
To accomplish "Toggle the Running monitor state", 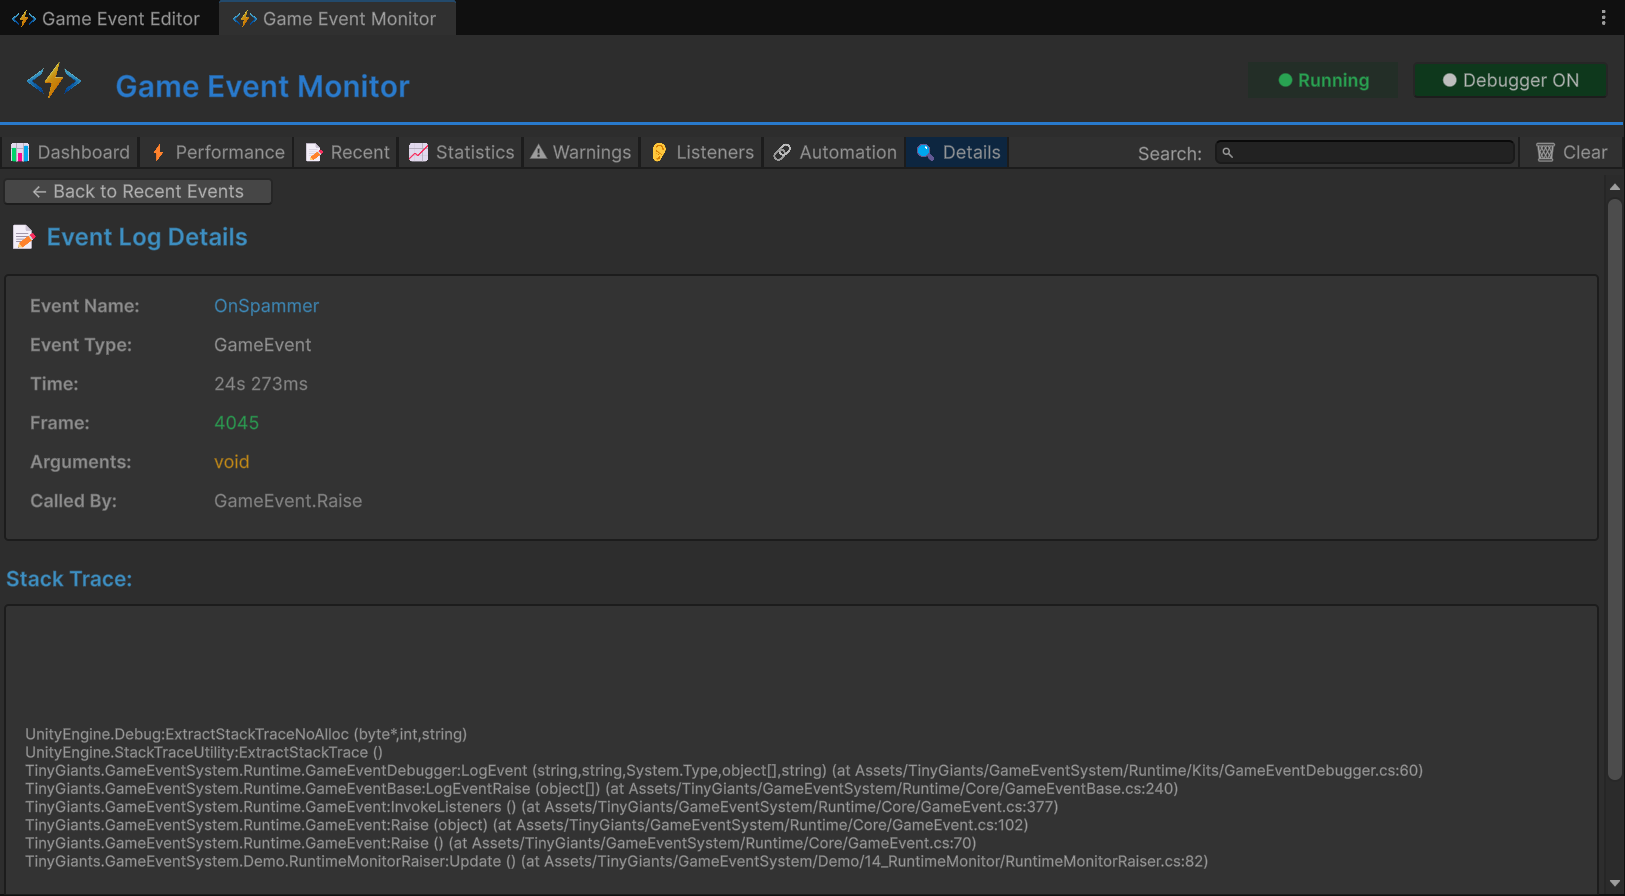I will click(1323, 80).
